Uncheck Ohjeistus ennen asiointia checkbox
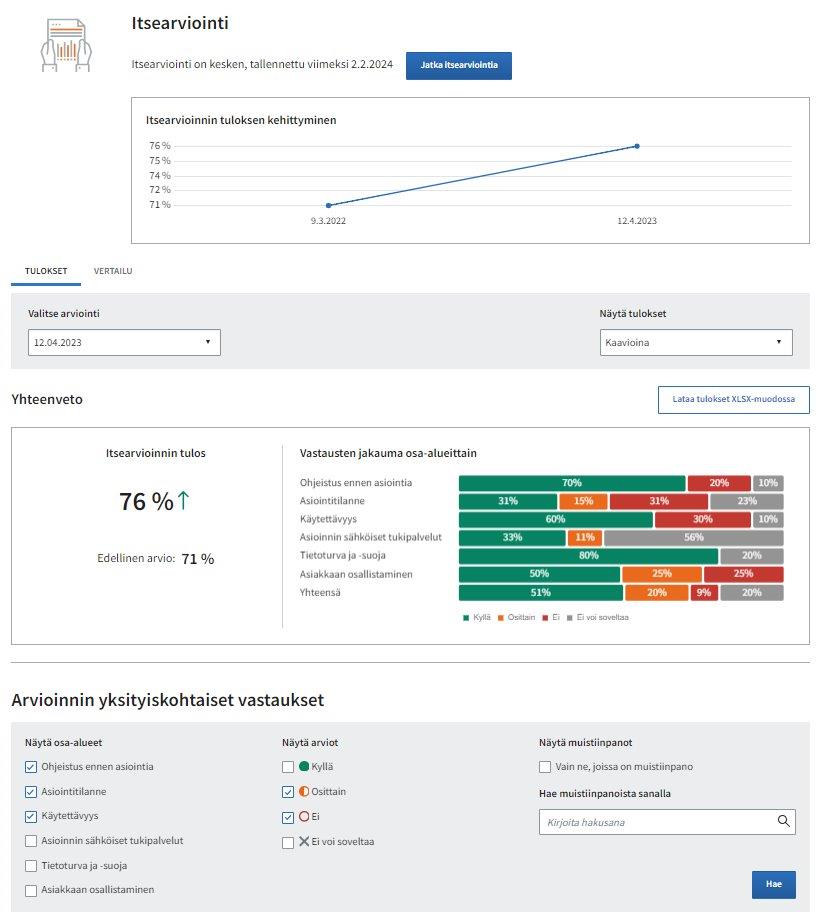 (x=31, y=767)
